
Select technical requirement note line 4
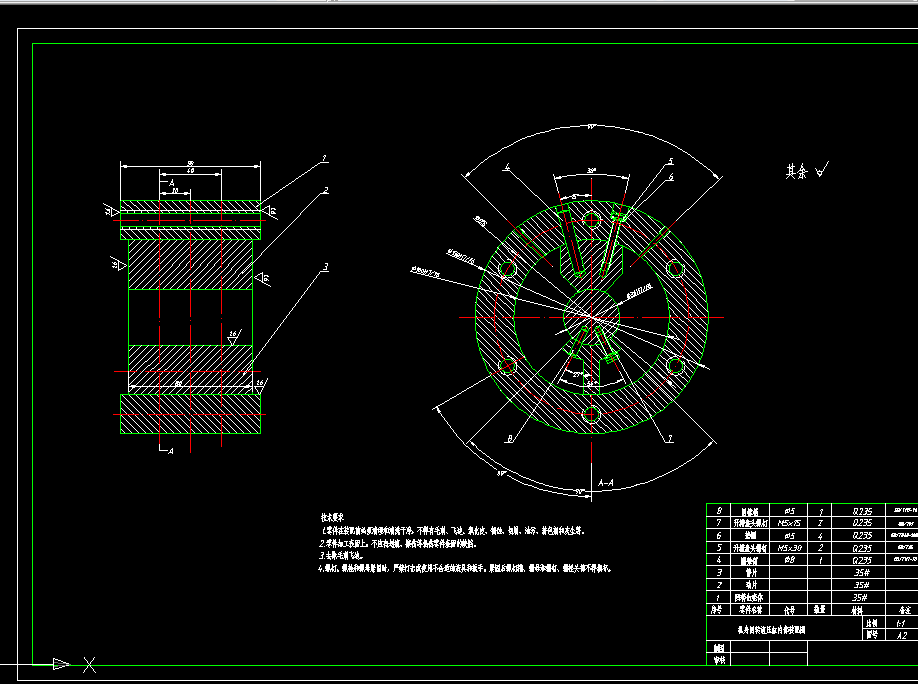tap(465, 568)
